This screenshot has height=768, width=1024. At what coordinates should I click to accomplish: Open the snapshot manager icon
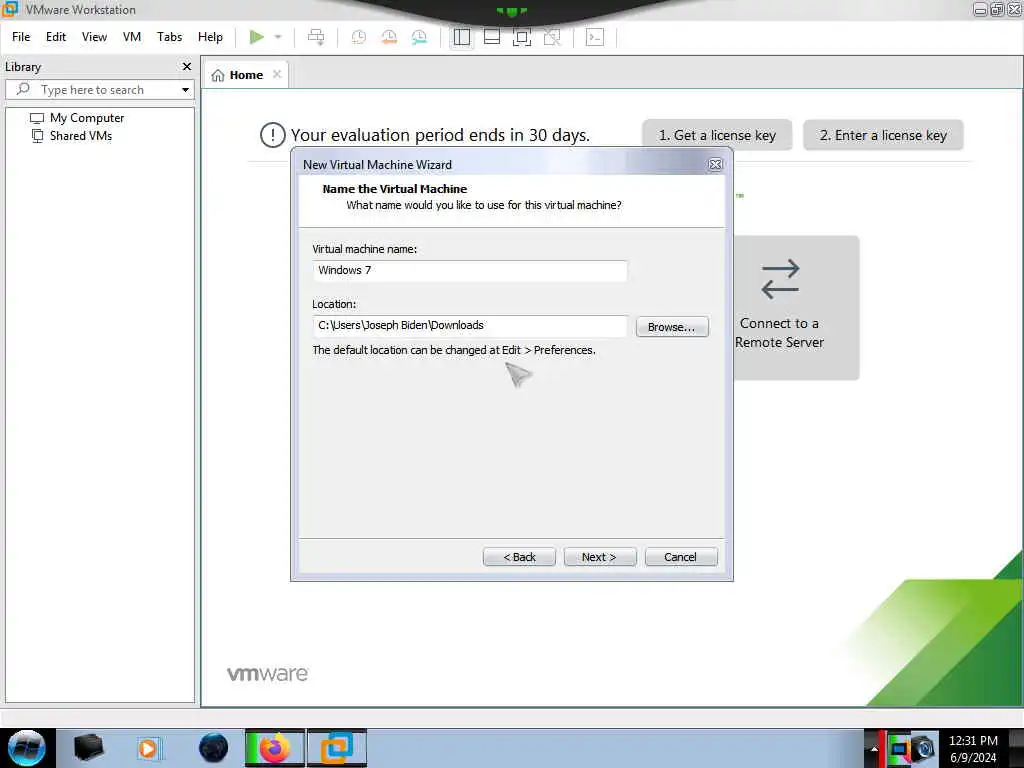tap(419, 37)
